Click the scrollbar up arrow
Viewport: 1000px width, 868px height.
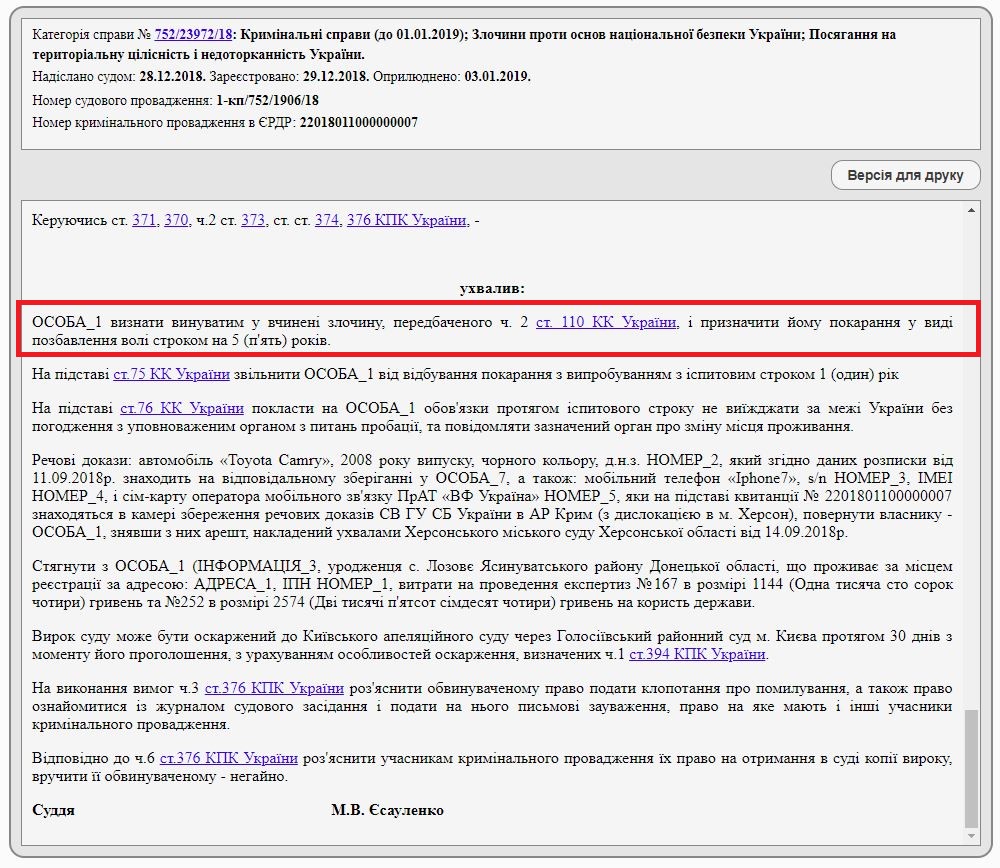point(972,210)
